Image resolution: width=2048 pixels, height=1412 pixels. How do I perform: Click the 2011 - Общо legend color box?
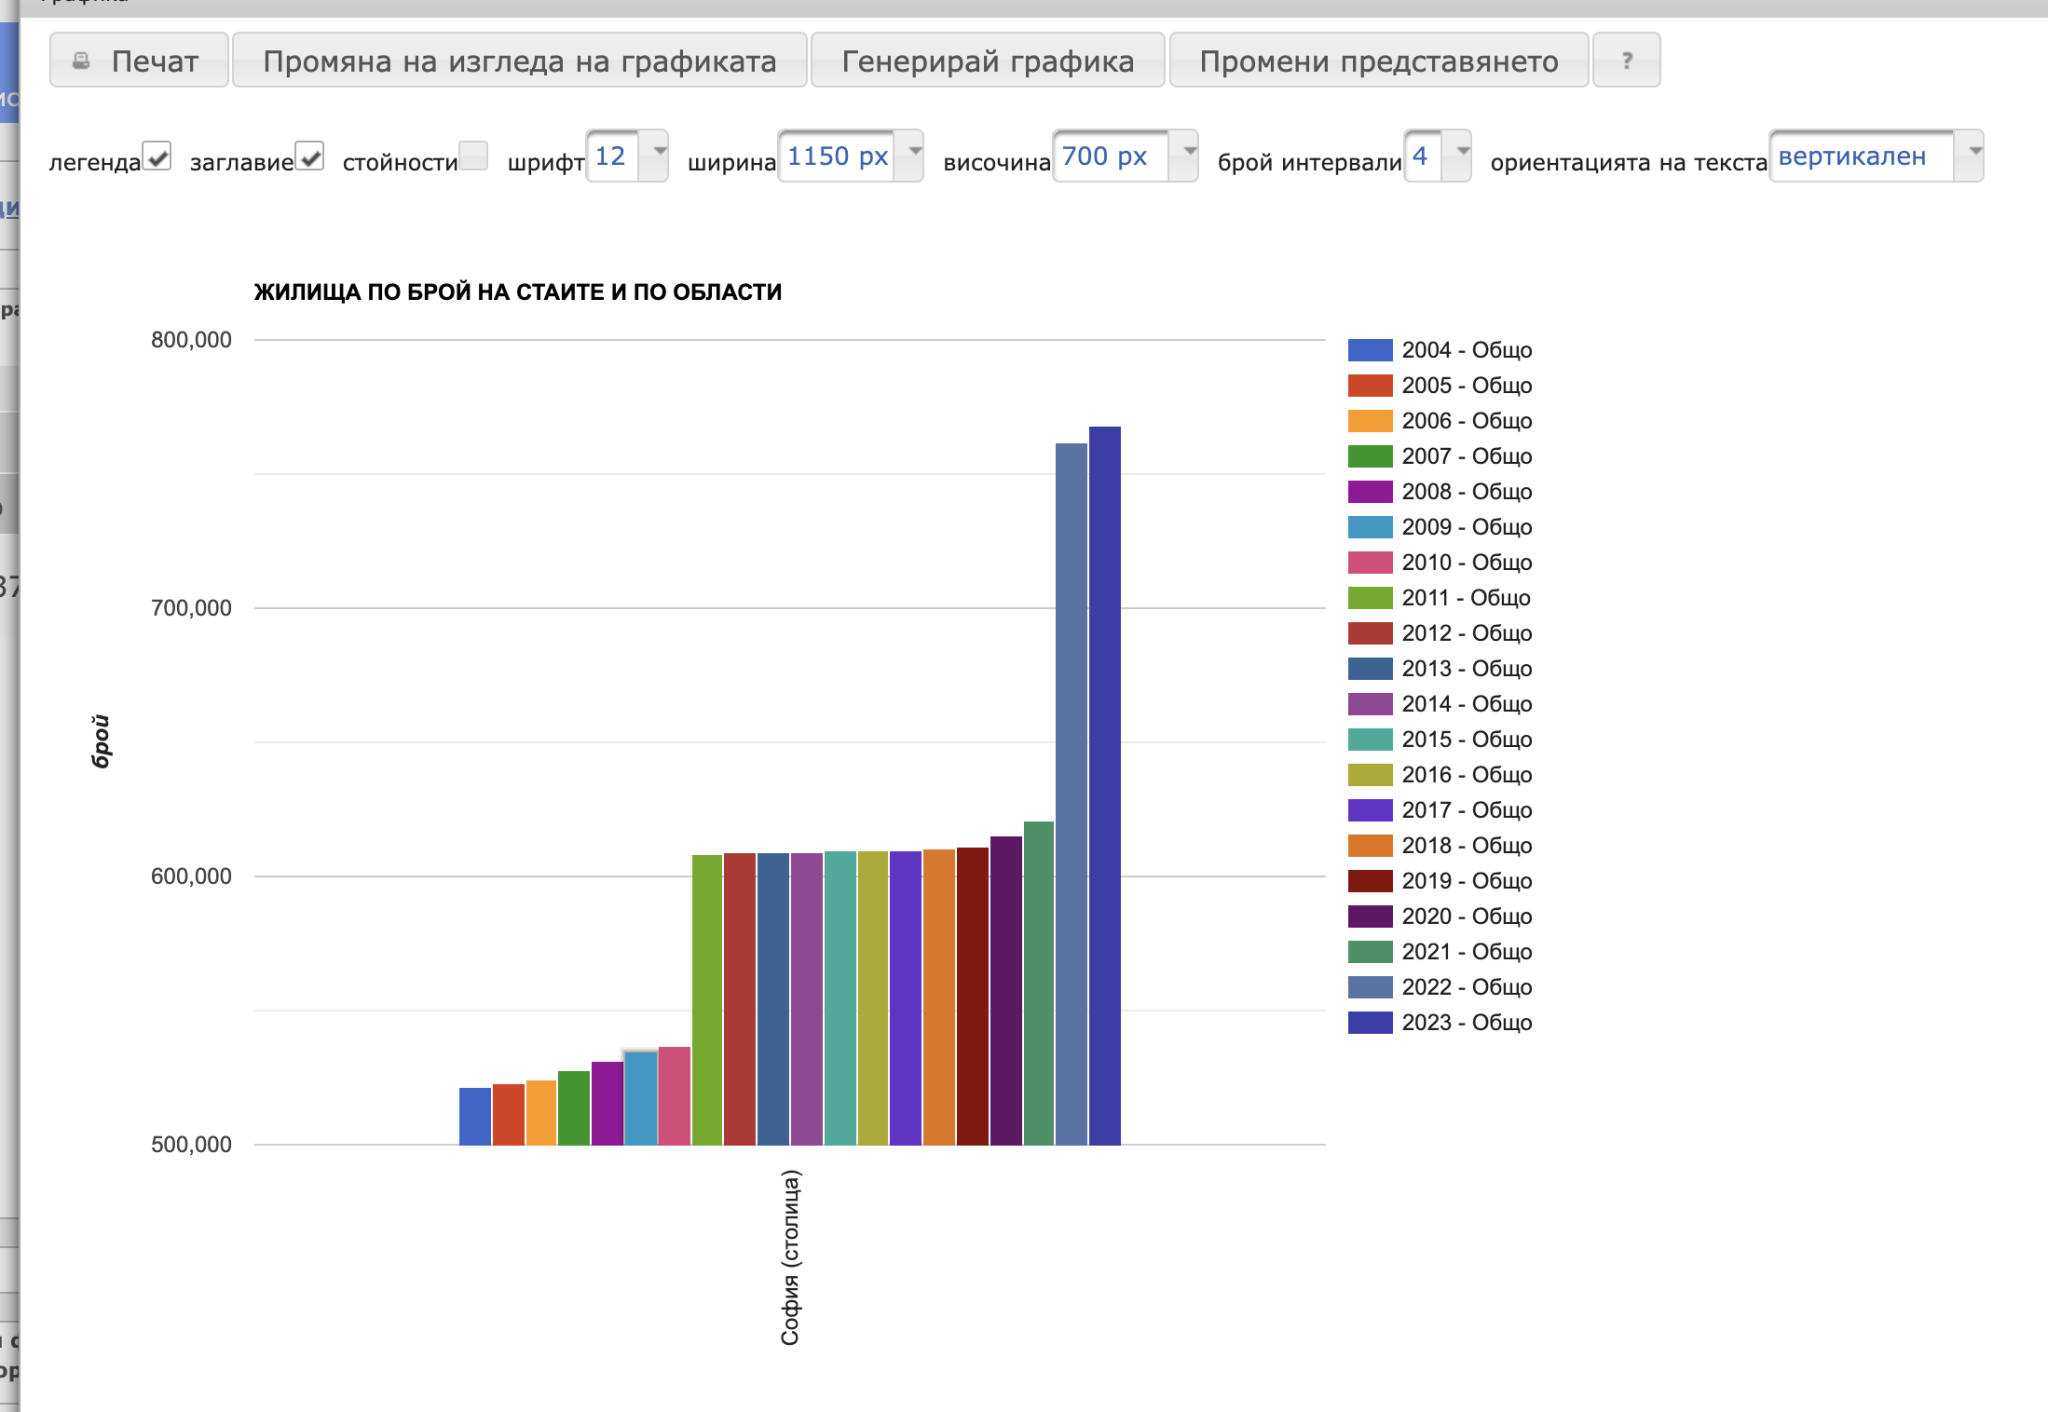(1369, 598)
